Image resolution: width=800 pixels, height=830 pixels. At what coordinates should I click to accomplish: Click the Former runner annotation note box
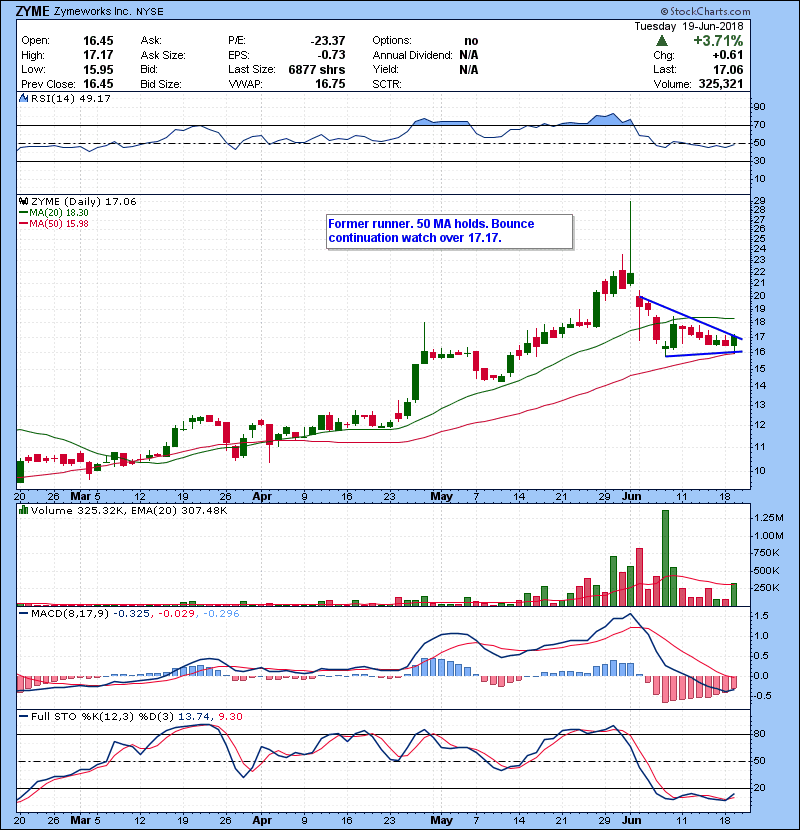(450, 231)
